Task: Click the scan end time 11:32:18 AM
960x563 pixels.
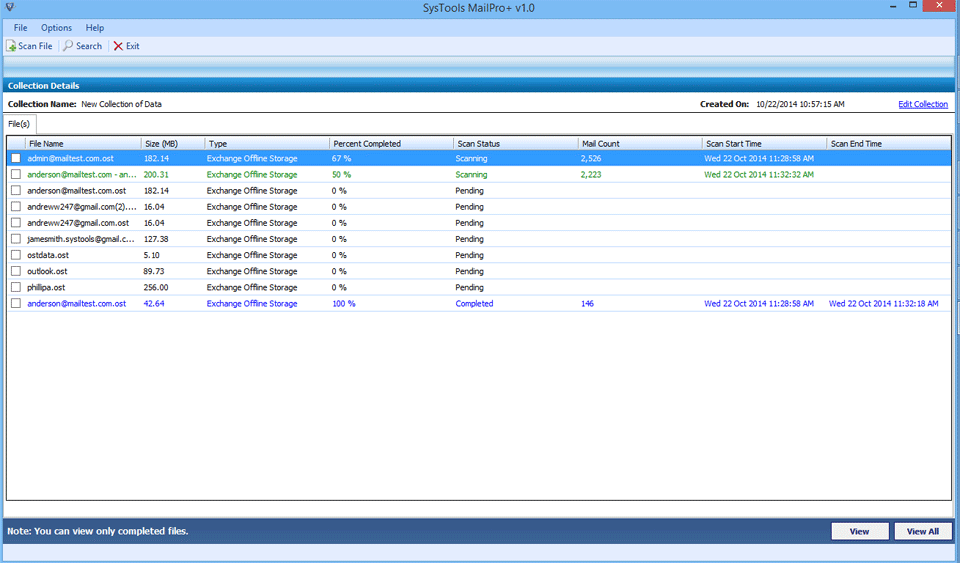Action: [883, 304]
